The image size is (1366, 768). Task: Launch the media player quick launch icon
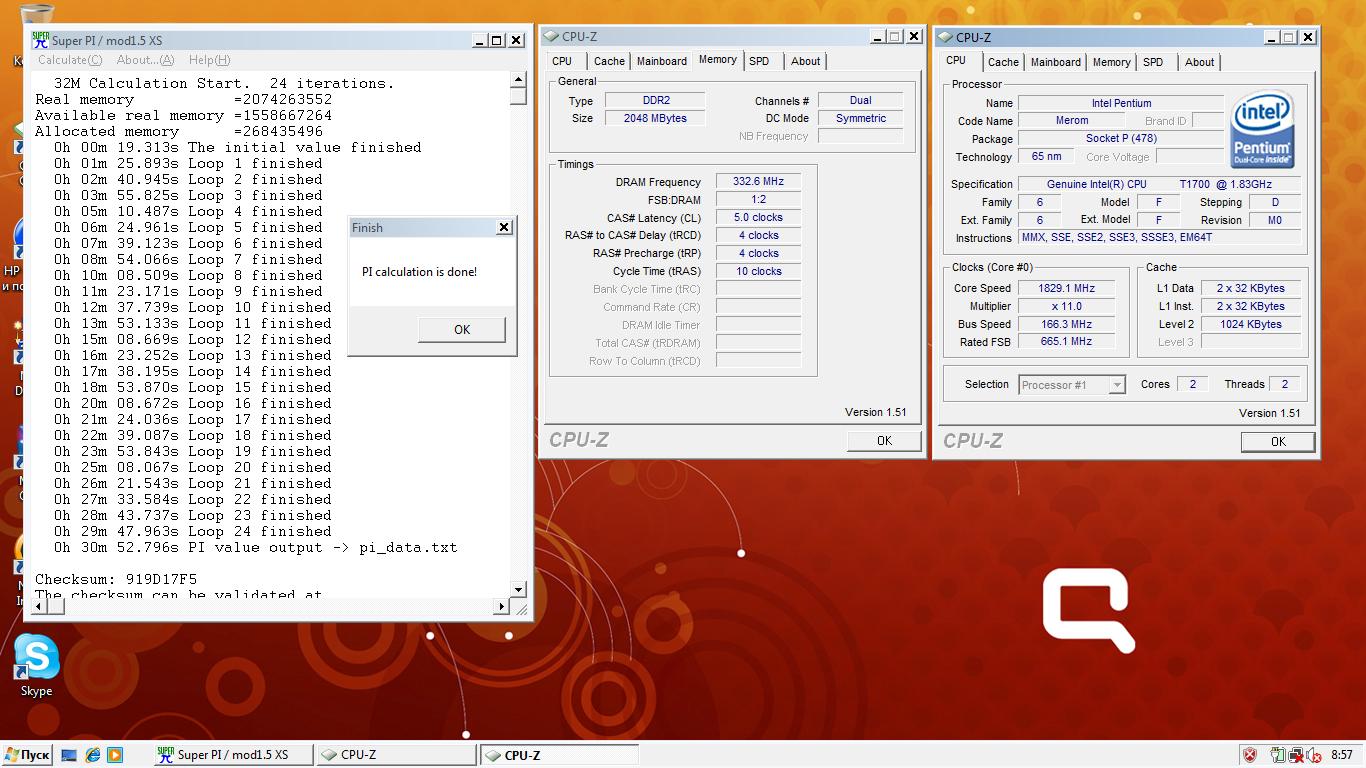coord(114,755)
